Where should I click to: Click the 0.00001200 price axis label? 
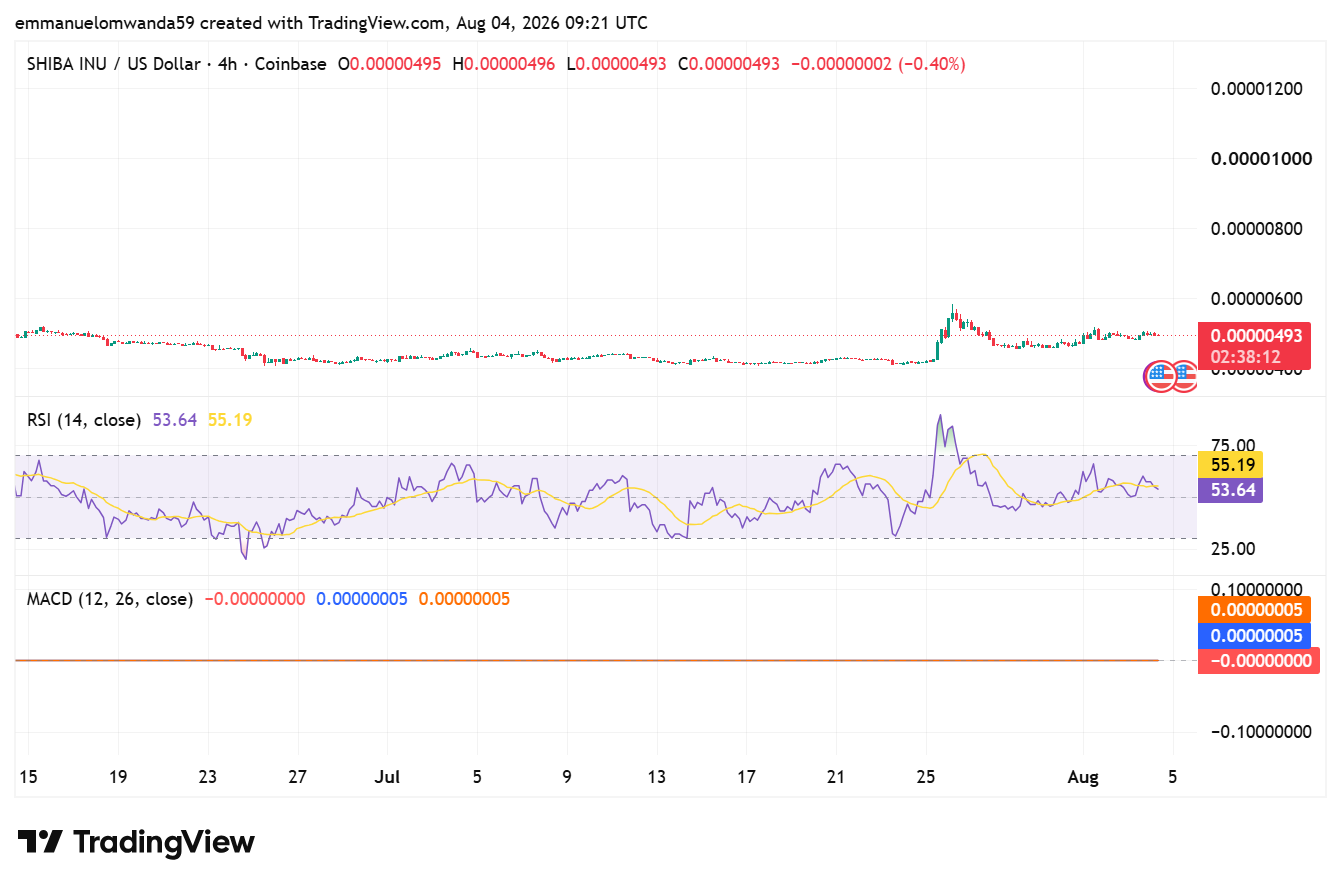1257,88
